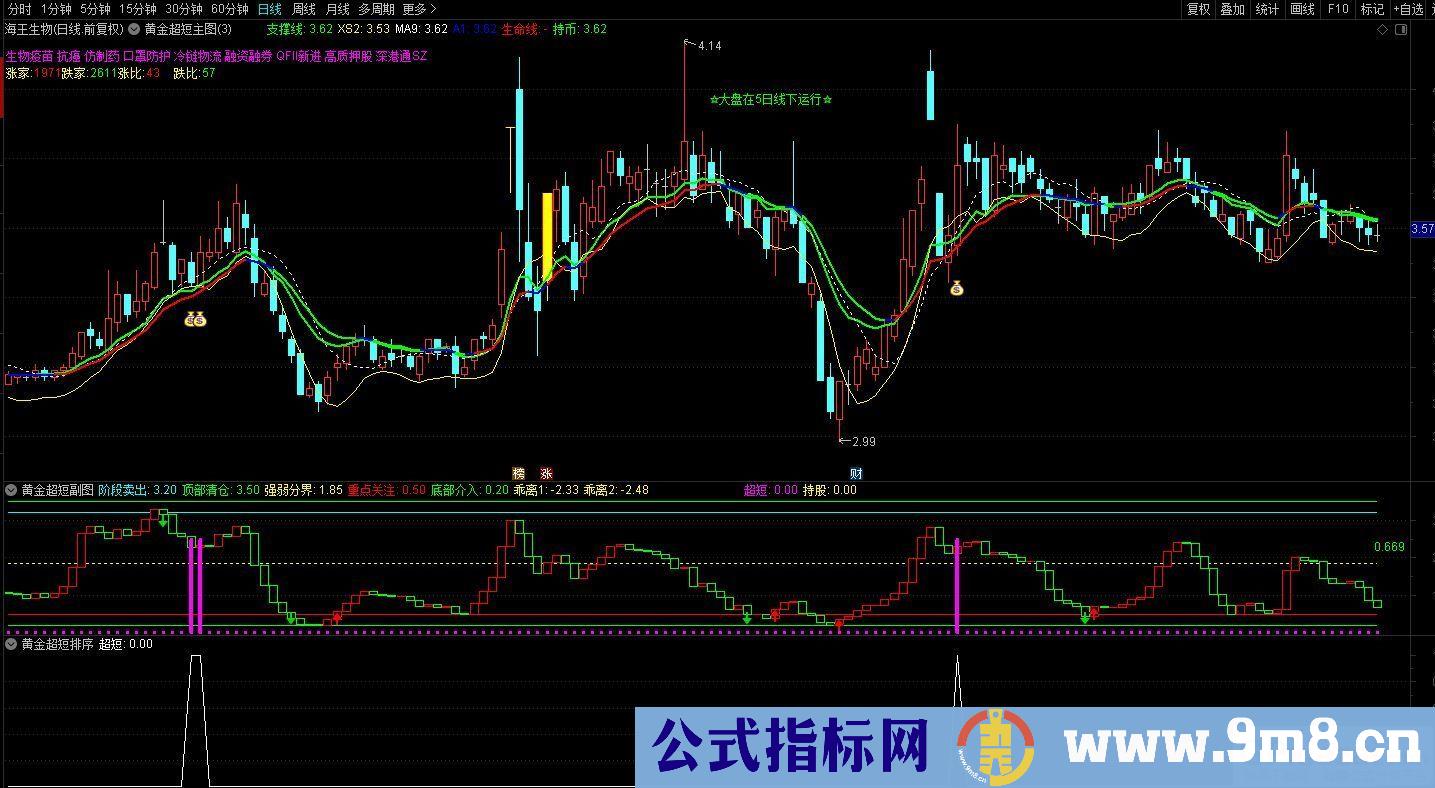Expand the 黄金超短副图 indicator dropdown
The image size is (1435, 788).
(11, 490)
